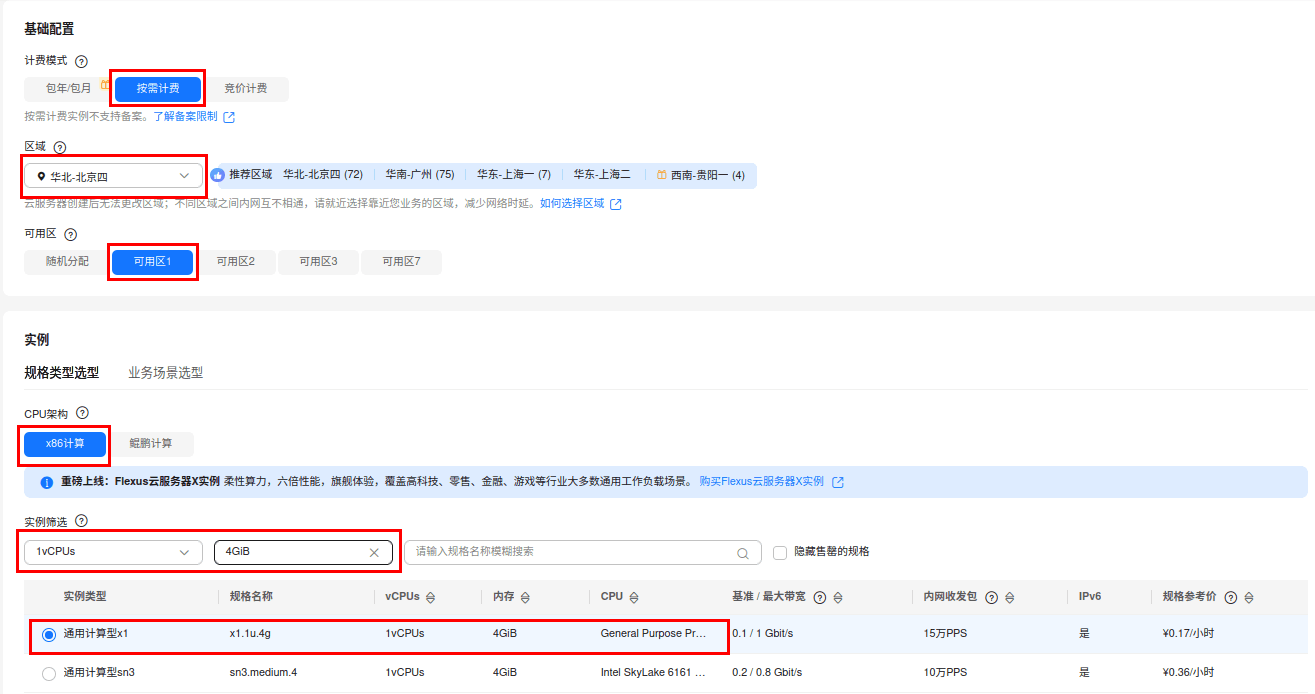The image size is (1315, 694).
Task: Click help icon beside 区域 label
Action: (x=60, y=147)
